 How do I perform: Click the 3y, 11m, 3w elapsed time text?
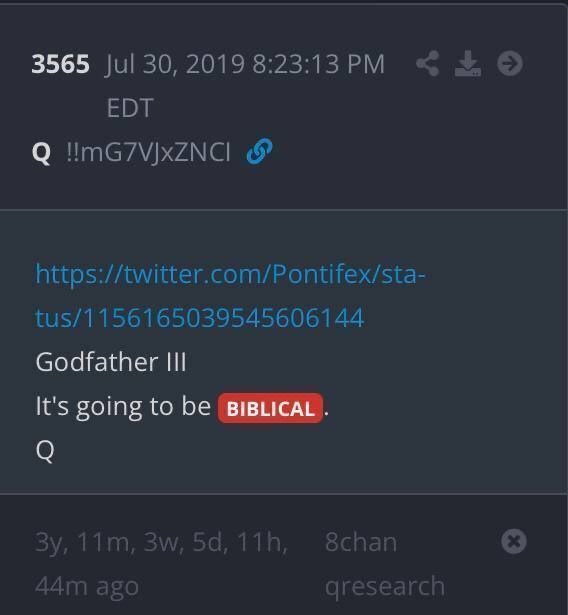pyautogui.click(x=162, y=542)
